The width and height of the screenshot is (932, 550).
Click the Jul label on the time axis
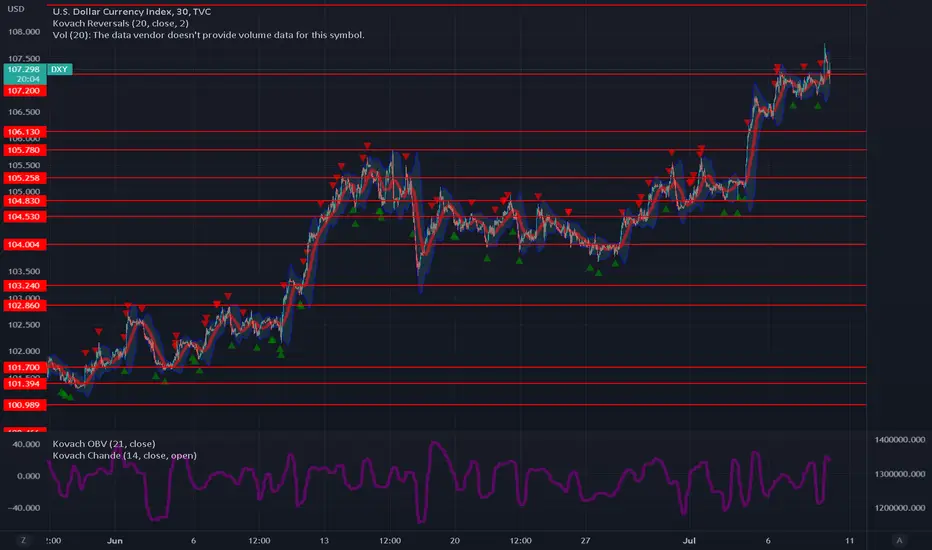tap(689, 540)
